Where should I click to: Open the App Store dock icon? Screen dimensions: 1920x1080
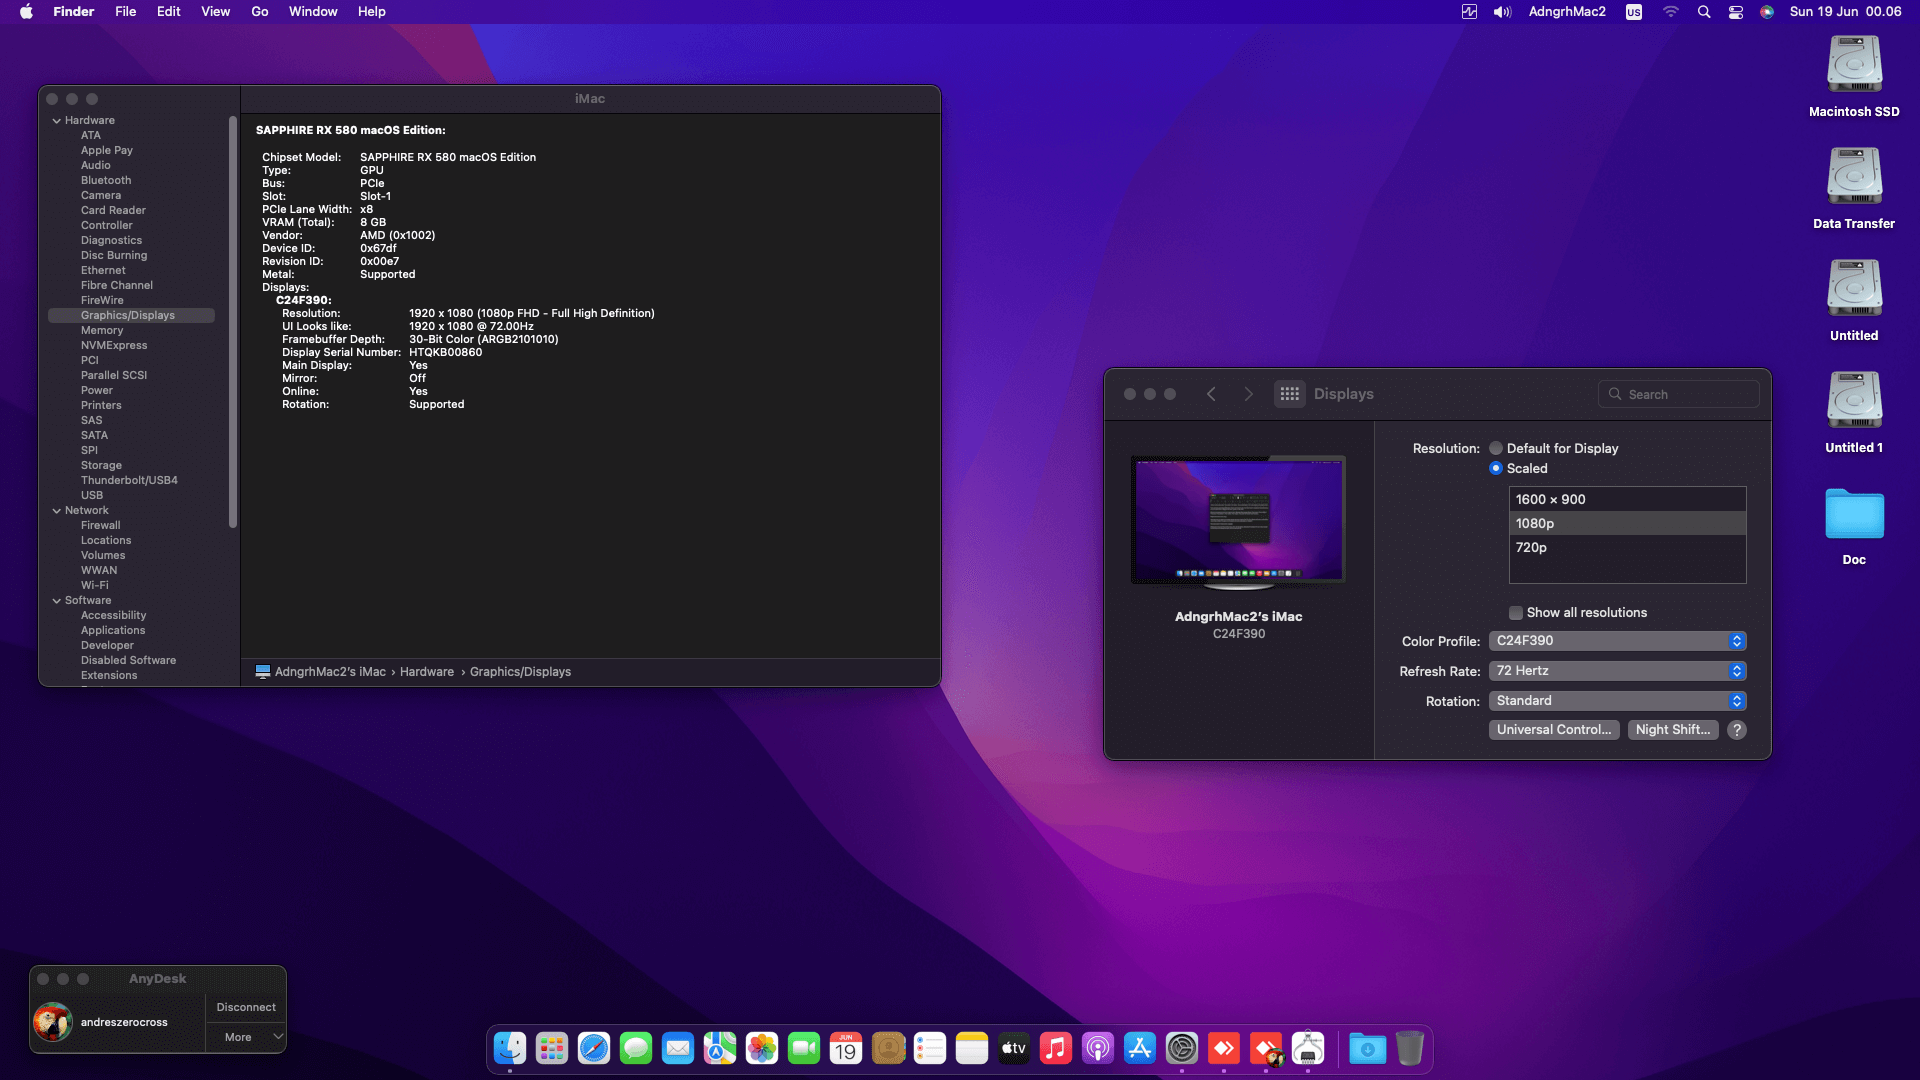click(x=1140, y=1048)
